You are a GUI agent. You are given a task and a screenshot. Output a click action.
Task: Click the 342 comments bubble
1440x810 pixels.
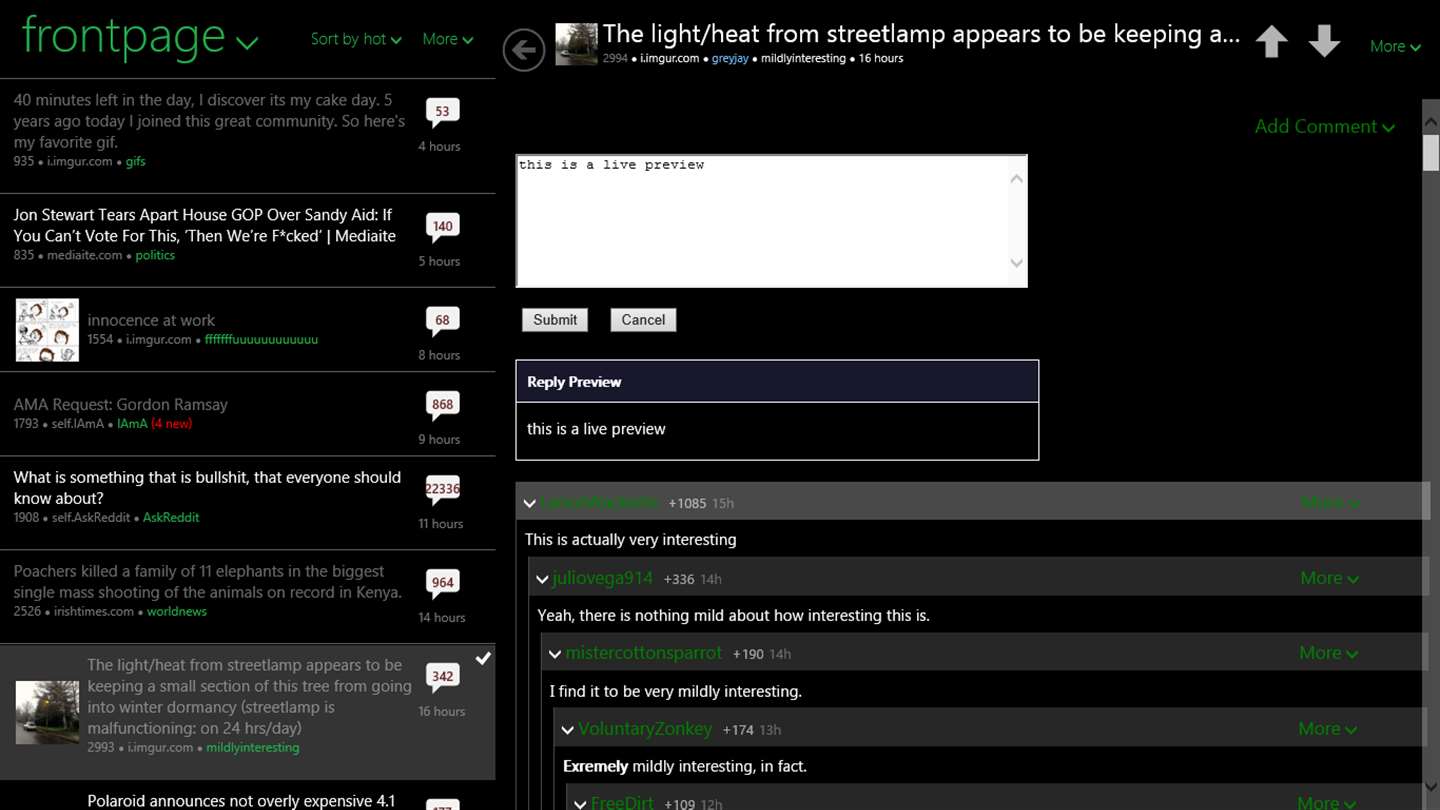(x=442, y=678)
